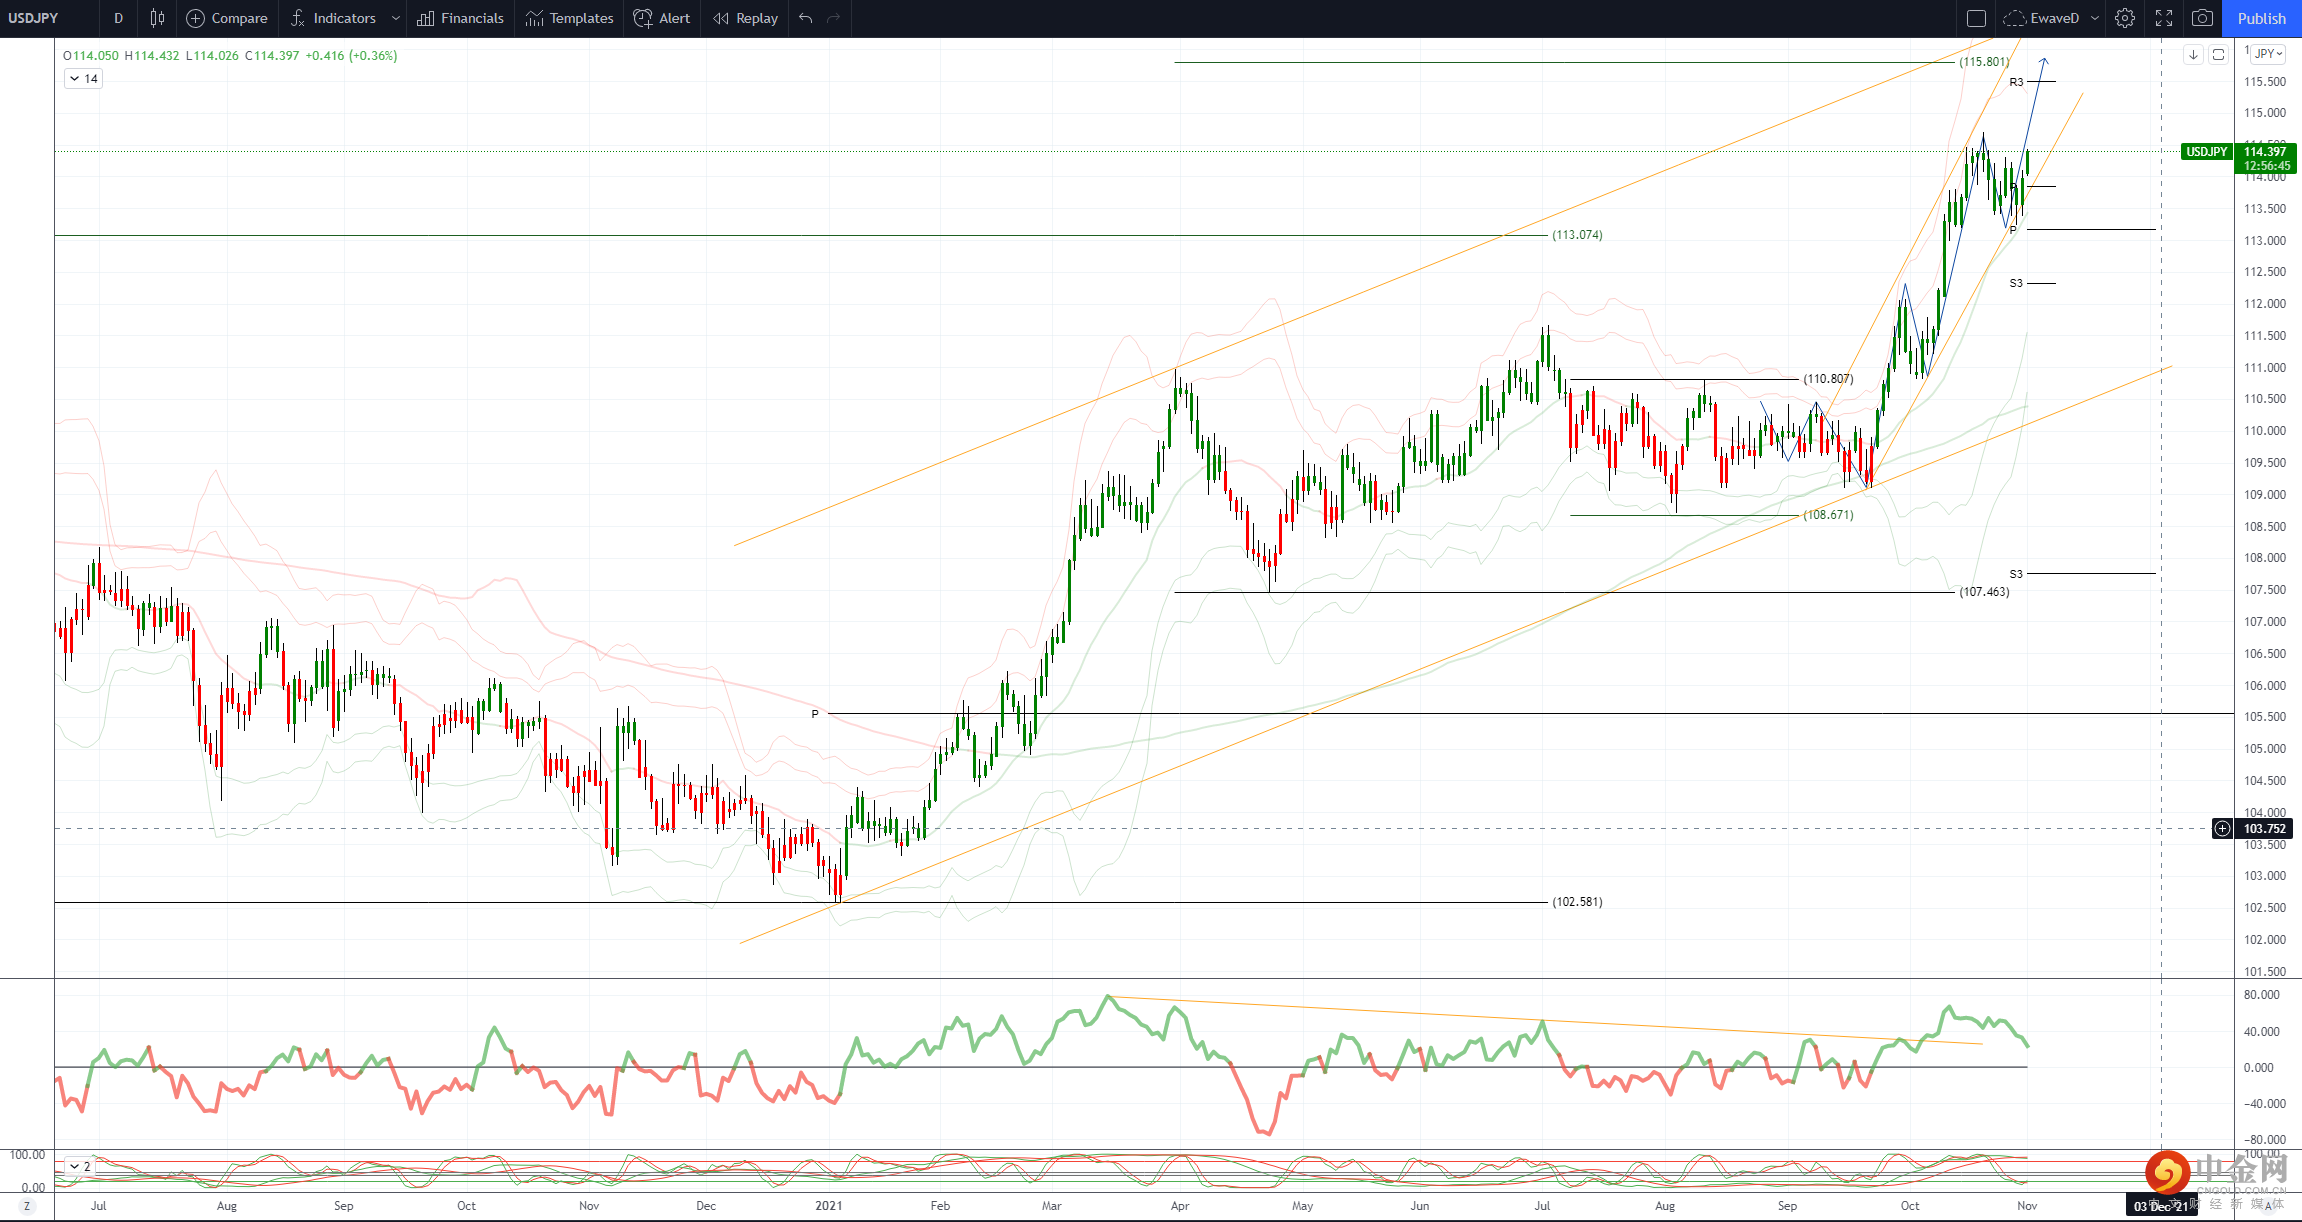The width and height of the screenshot is (2302, 1222).
Task: Open chart settings gear
Action: tap(2125, 18)
